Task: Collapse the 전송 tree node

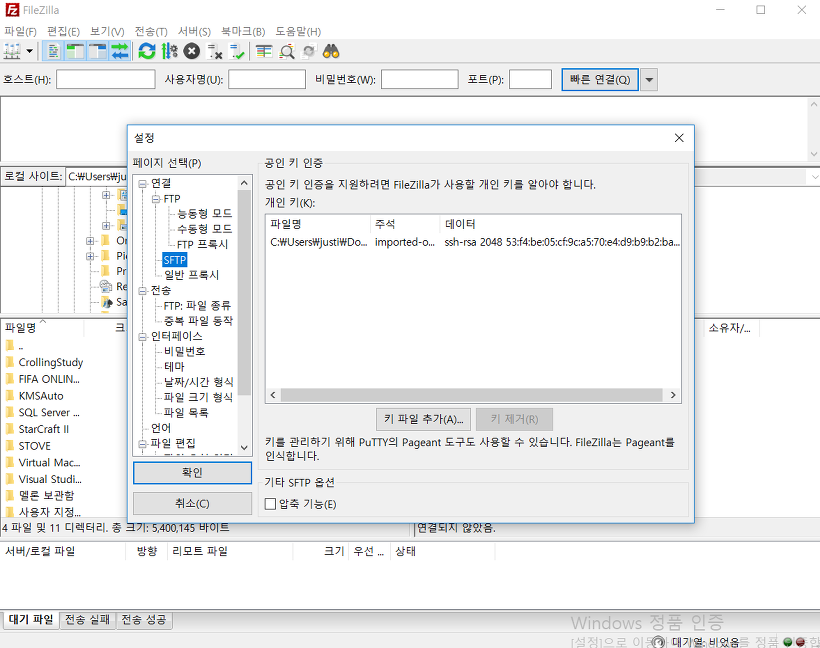Action: tap(142, 291)
